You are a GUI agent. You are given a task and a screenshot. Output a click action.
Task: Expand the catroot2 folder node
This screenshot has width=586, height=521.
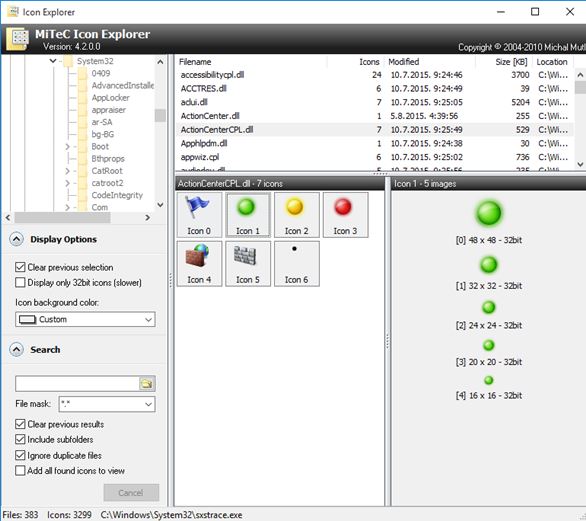click(68, 183)
